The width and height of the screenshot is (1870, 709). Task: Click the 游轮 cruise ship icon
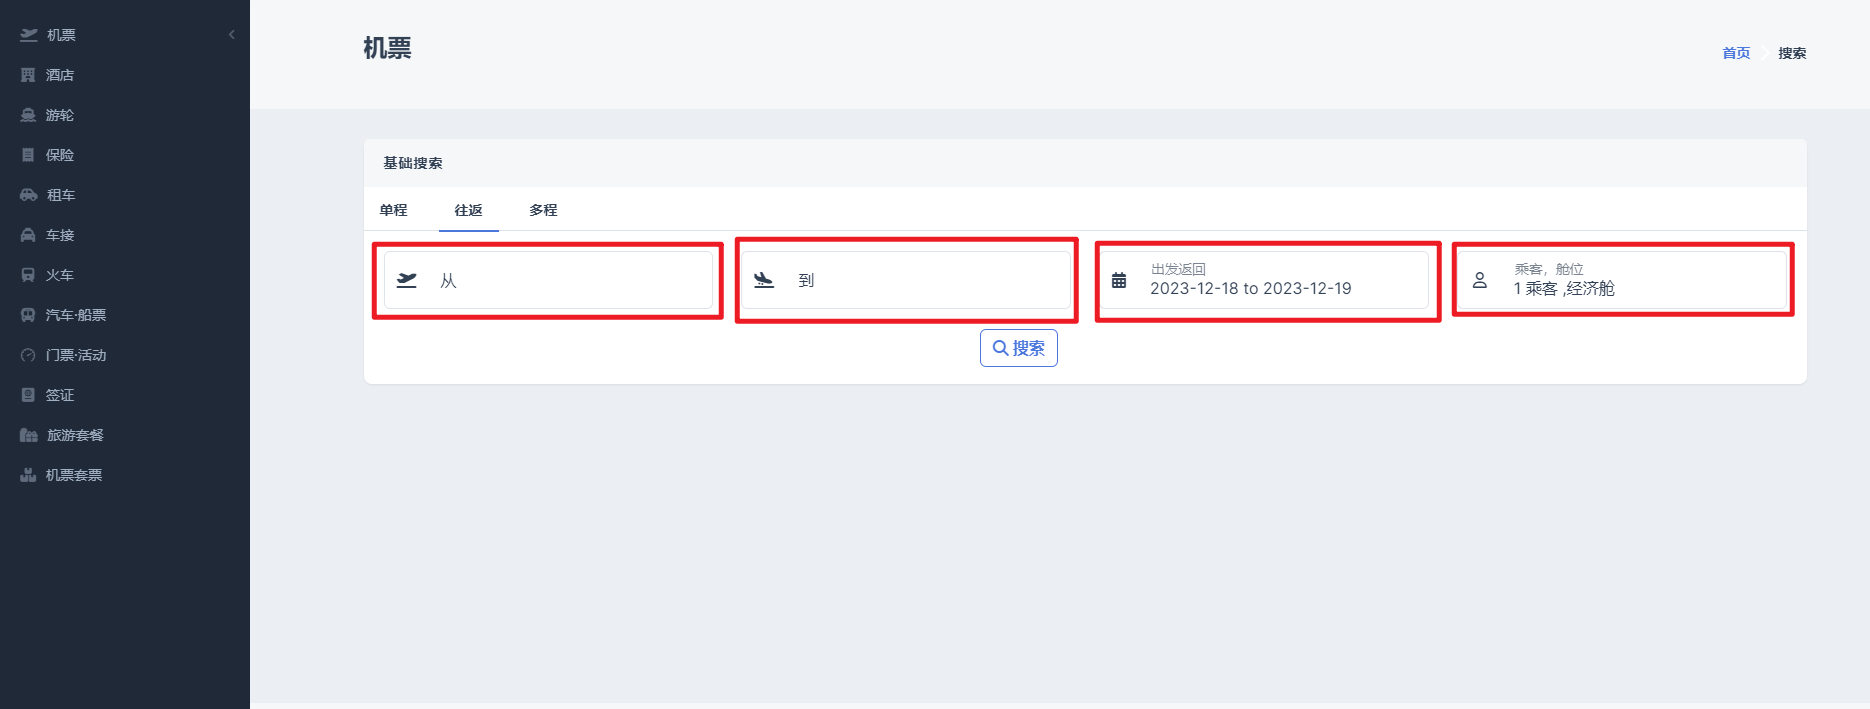[28, 115]
